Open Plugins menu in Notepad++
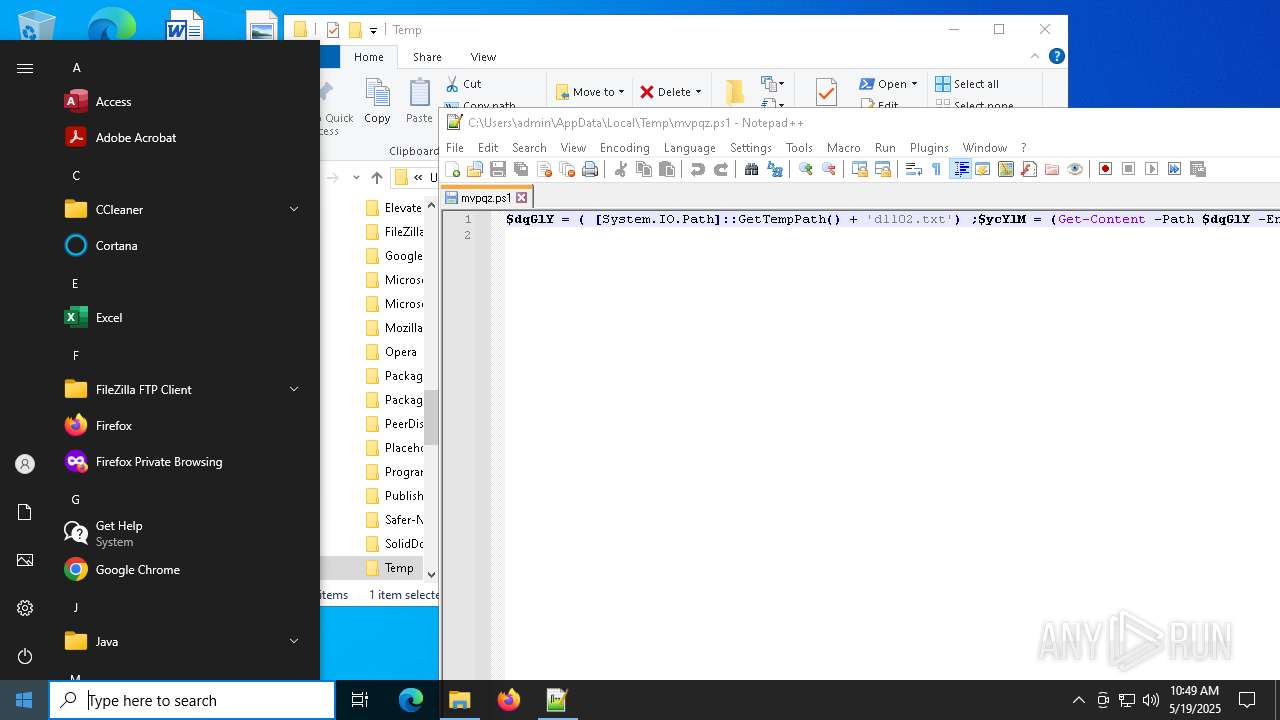This screenshot has height=720, width=1280. tap(929, 147)
